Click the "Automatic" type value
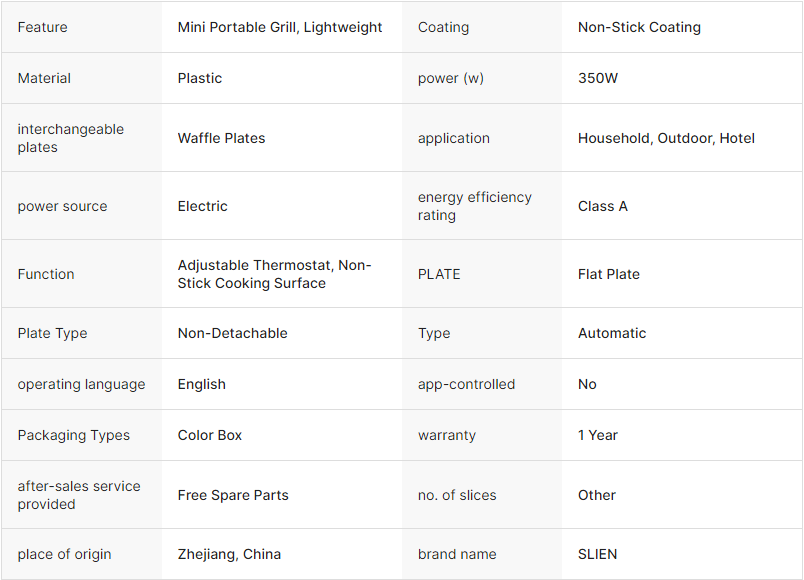 coord(612,333)
